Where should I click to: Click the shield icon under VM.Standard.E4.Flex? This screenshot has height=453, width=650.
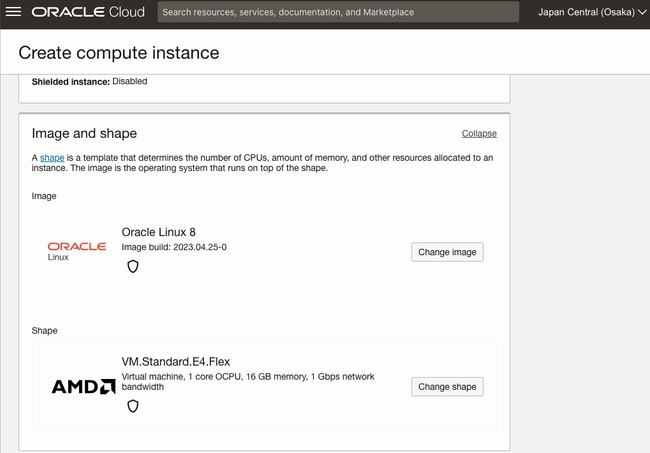pos(133,406)
